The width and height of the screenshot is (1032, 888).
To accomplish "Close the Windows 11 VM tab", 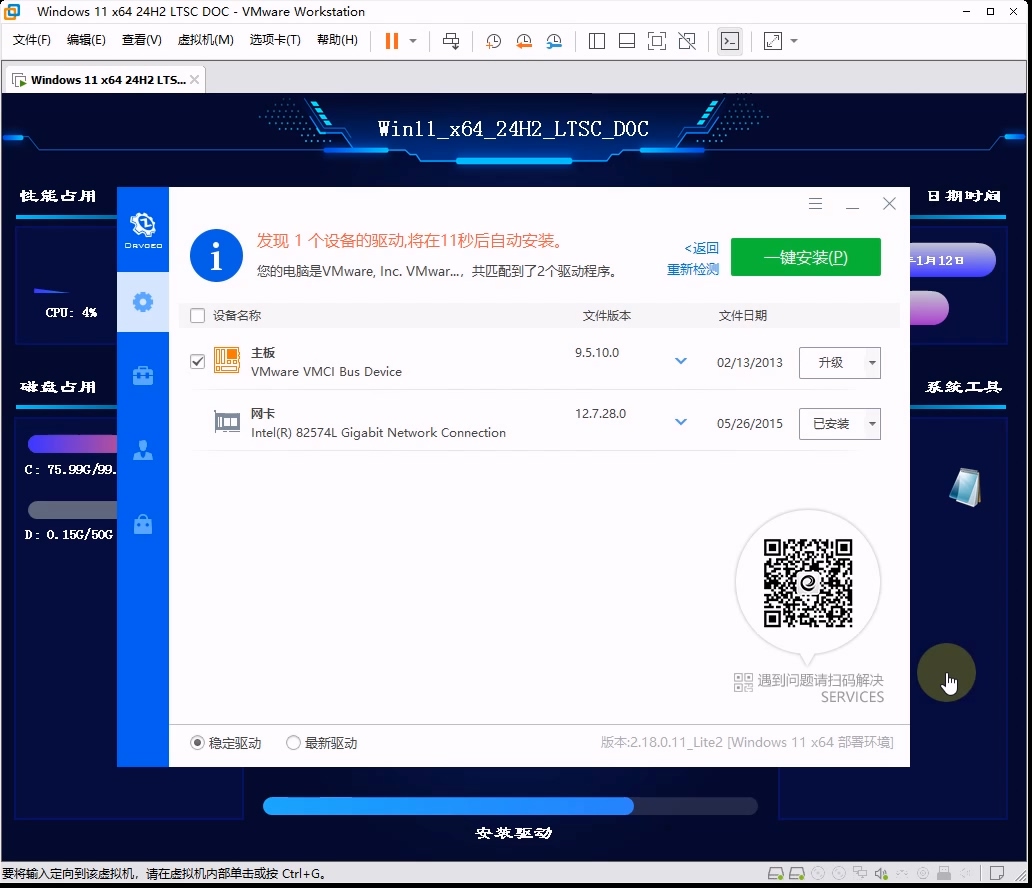I will [x=194, y=80].
